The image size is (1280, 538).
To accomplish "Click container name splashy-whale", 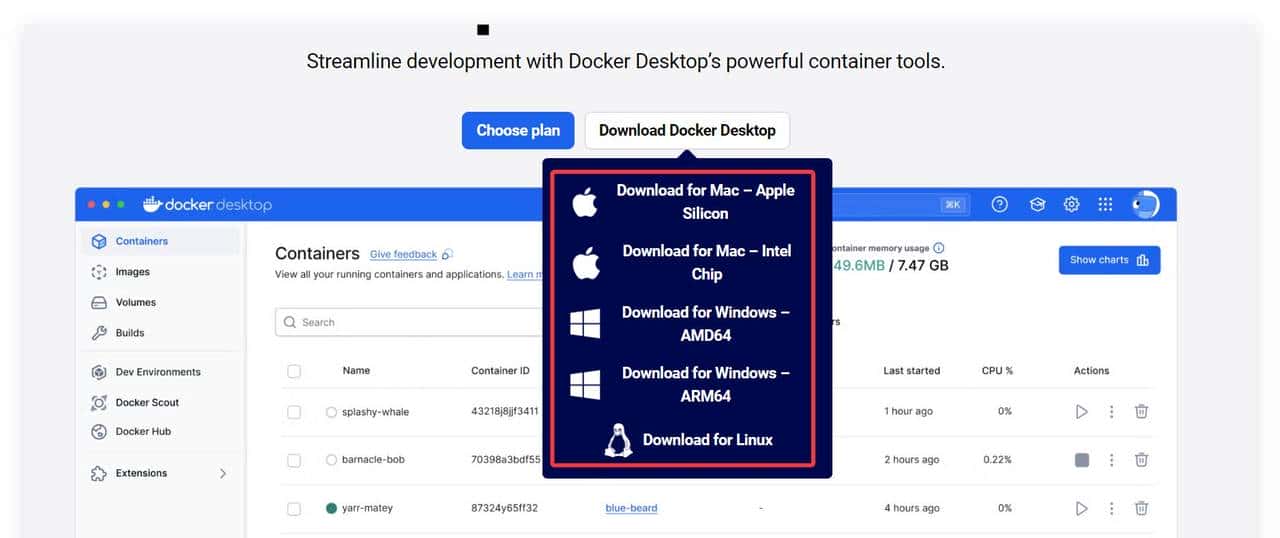I will tap(375, 412).
